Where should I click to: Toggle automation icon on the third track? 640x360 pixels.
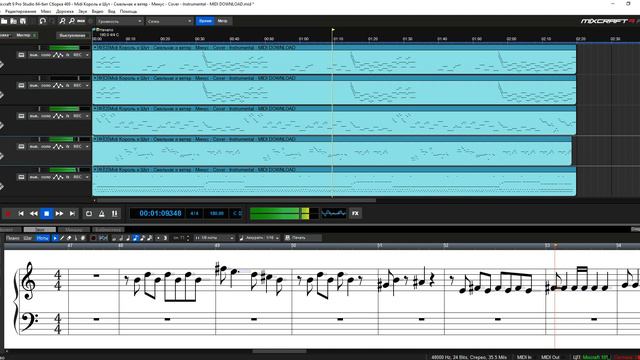[x=58, y=116]
